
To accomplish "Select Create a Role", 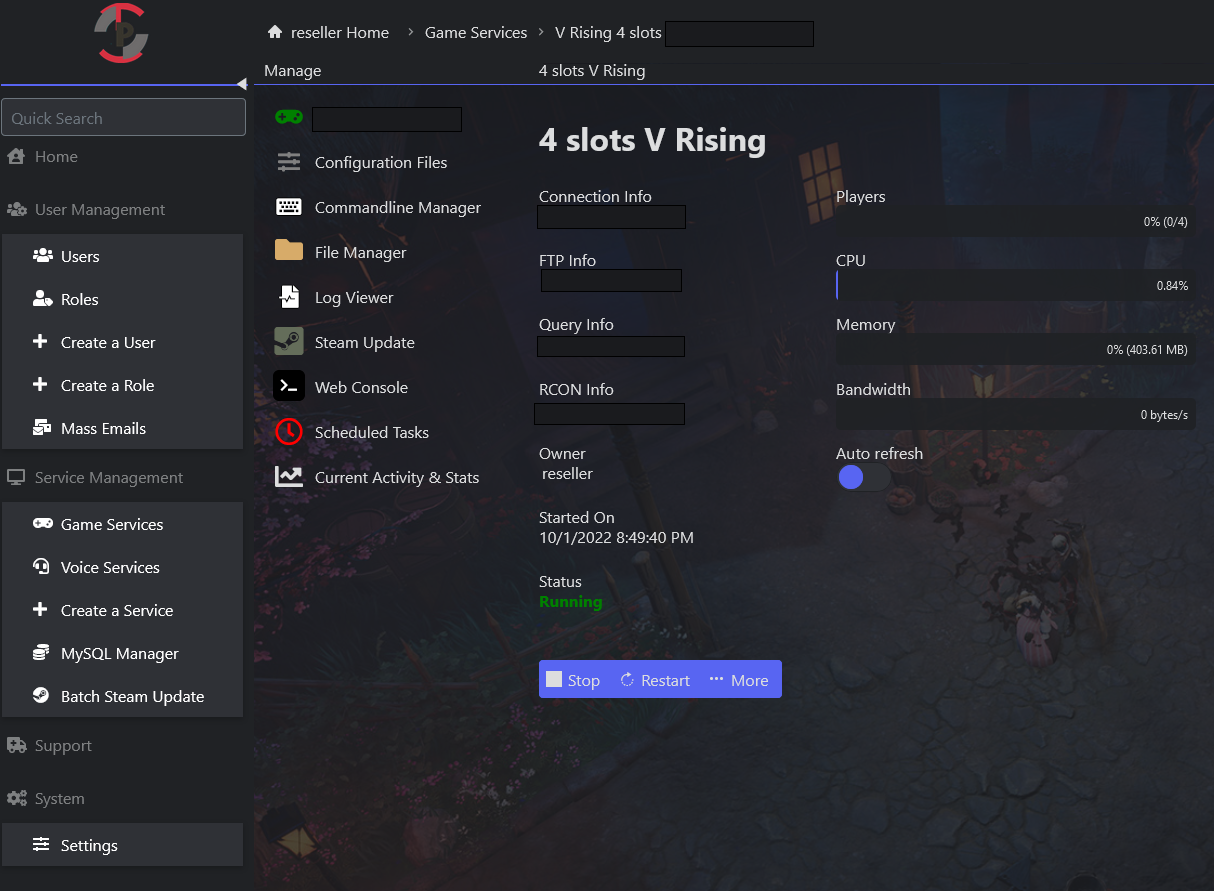I will point(107,386).
